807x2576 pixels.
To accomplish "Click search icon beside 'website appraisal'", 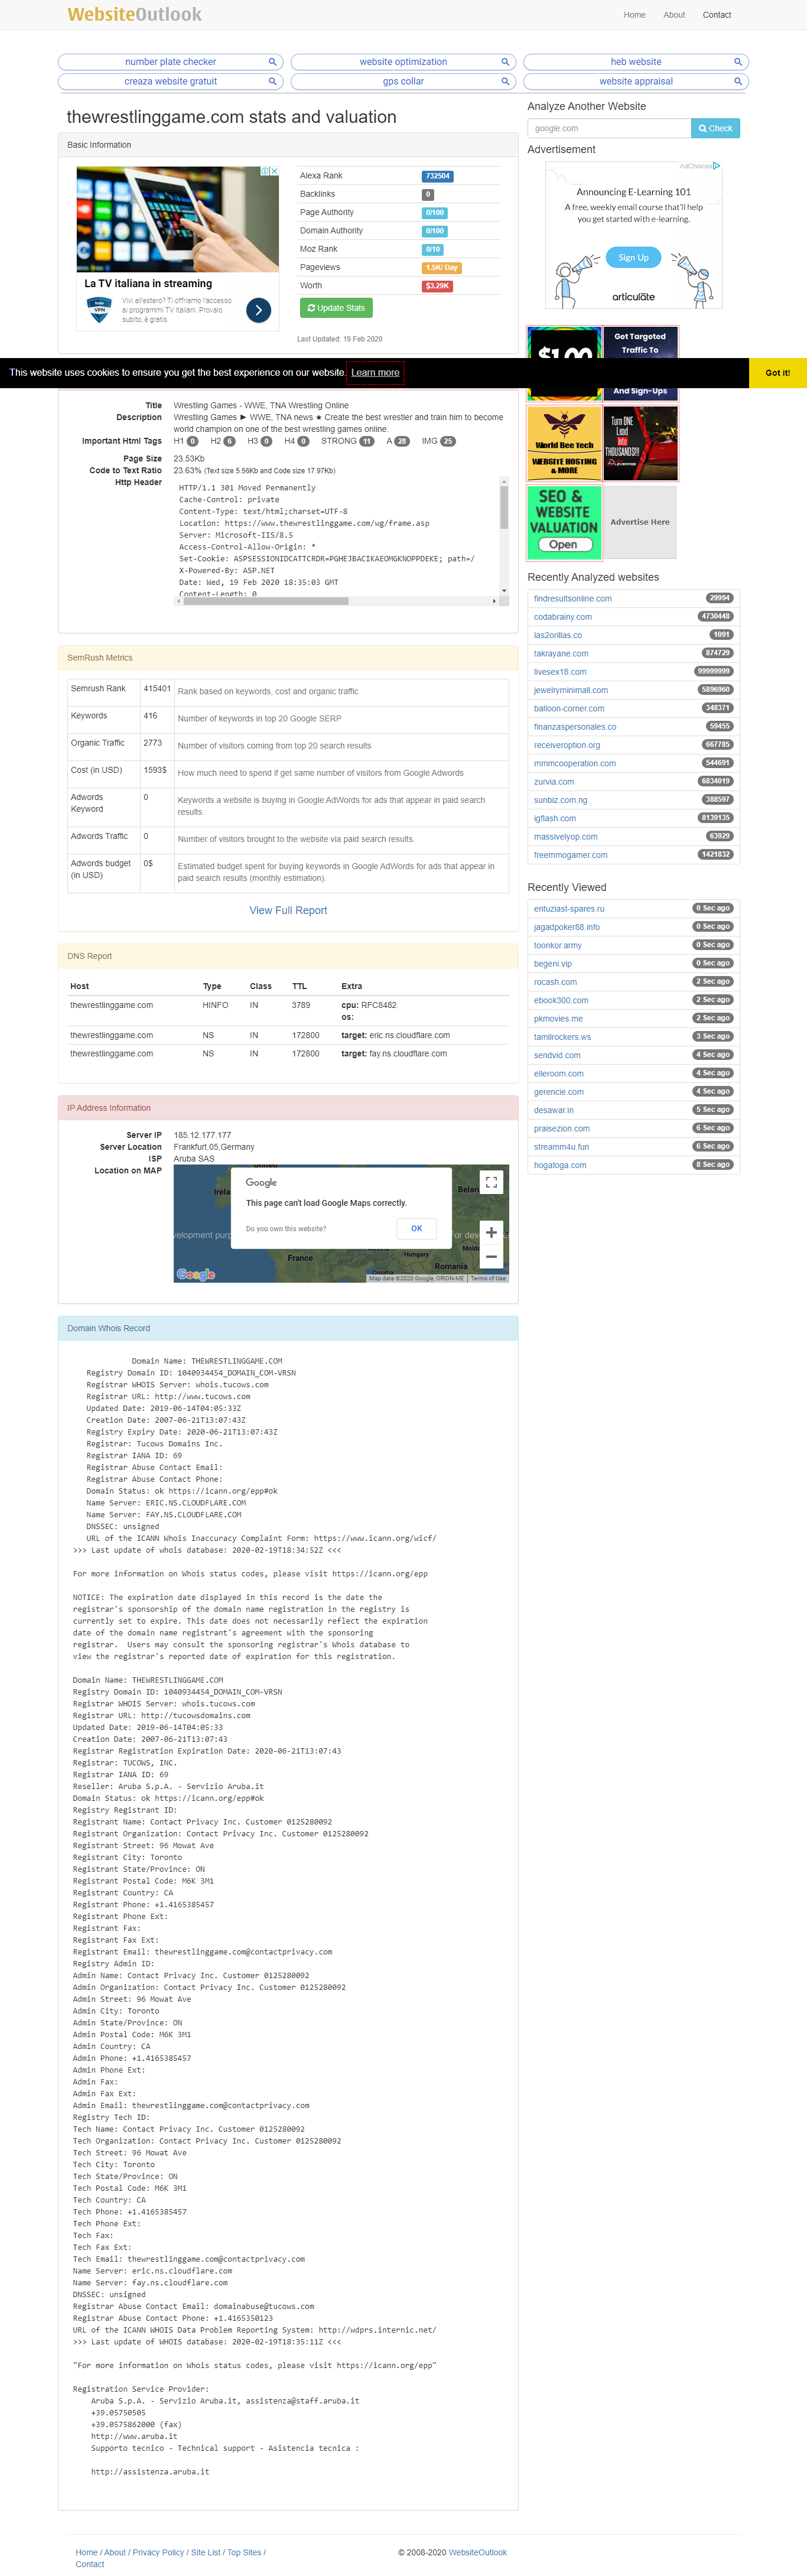I will pyautogui.click(x=738, y=82).
